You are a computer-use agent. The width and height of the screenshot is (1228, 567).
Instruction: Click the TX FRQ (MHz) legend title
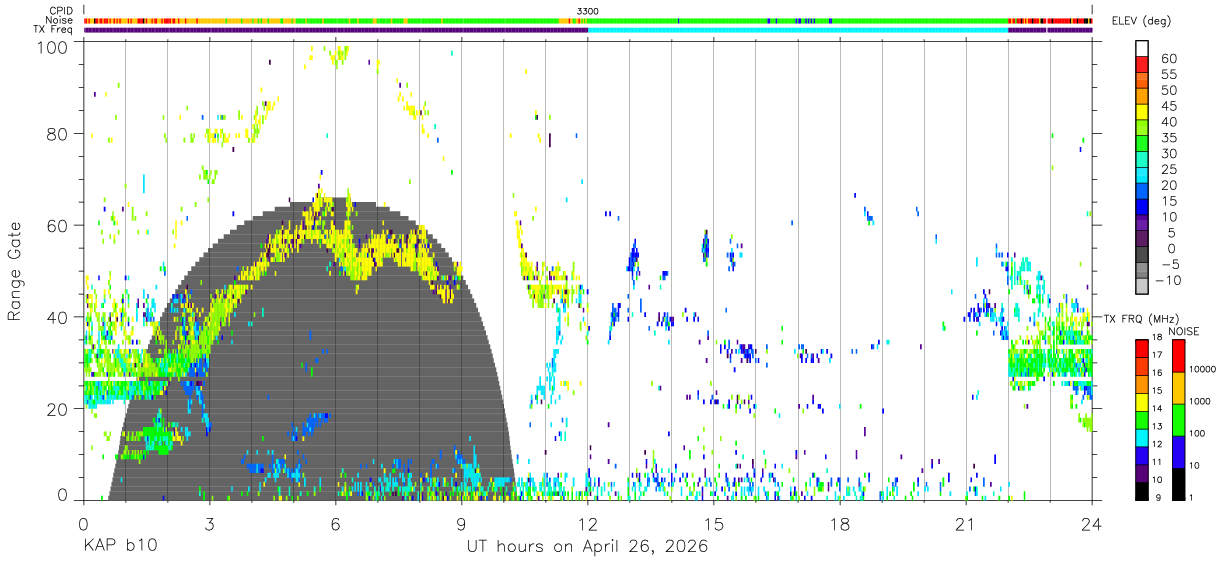pyautogui.click(x=1143, y=318)
